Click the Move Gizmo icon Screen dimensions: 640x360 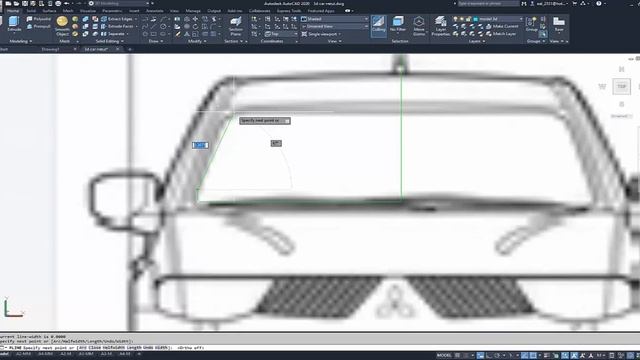pos(419,26)
